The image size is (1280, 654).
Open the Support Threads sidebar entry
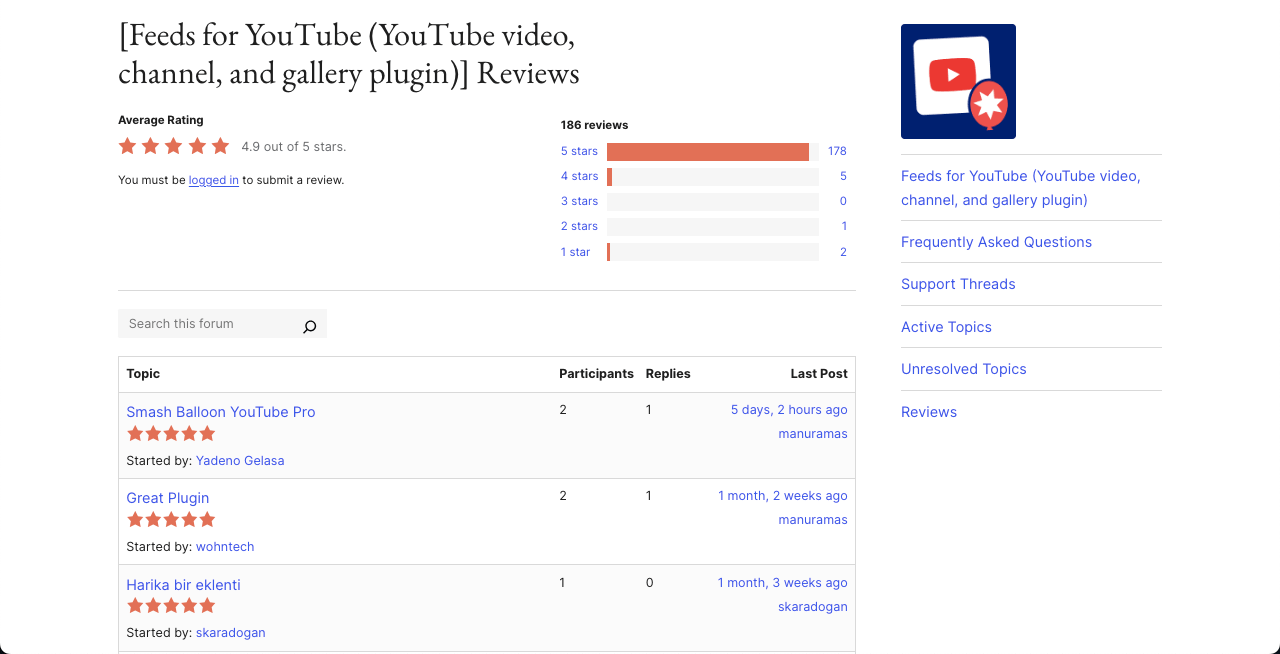click(957, 284)
